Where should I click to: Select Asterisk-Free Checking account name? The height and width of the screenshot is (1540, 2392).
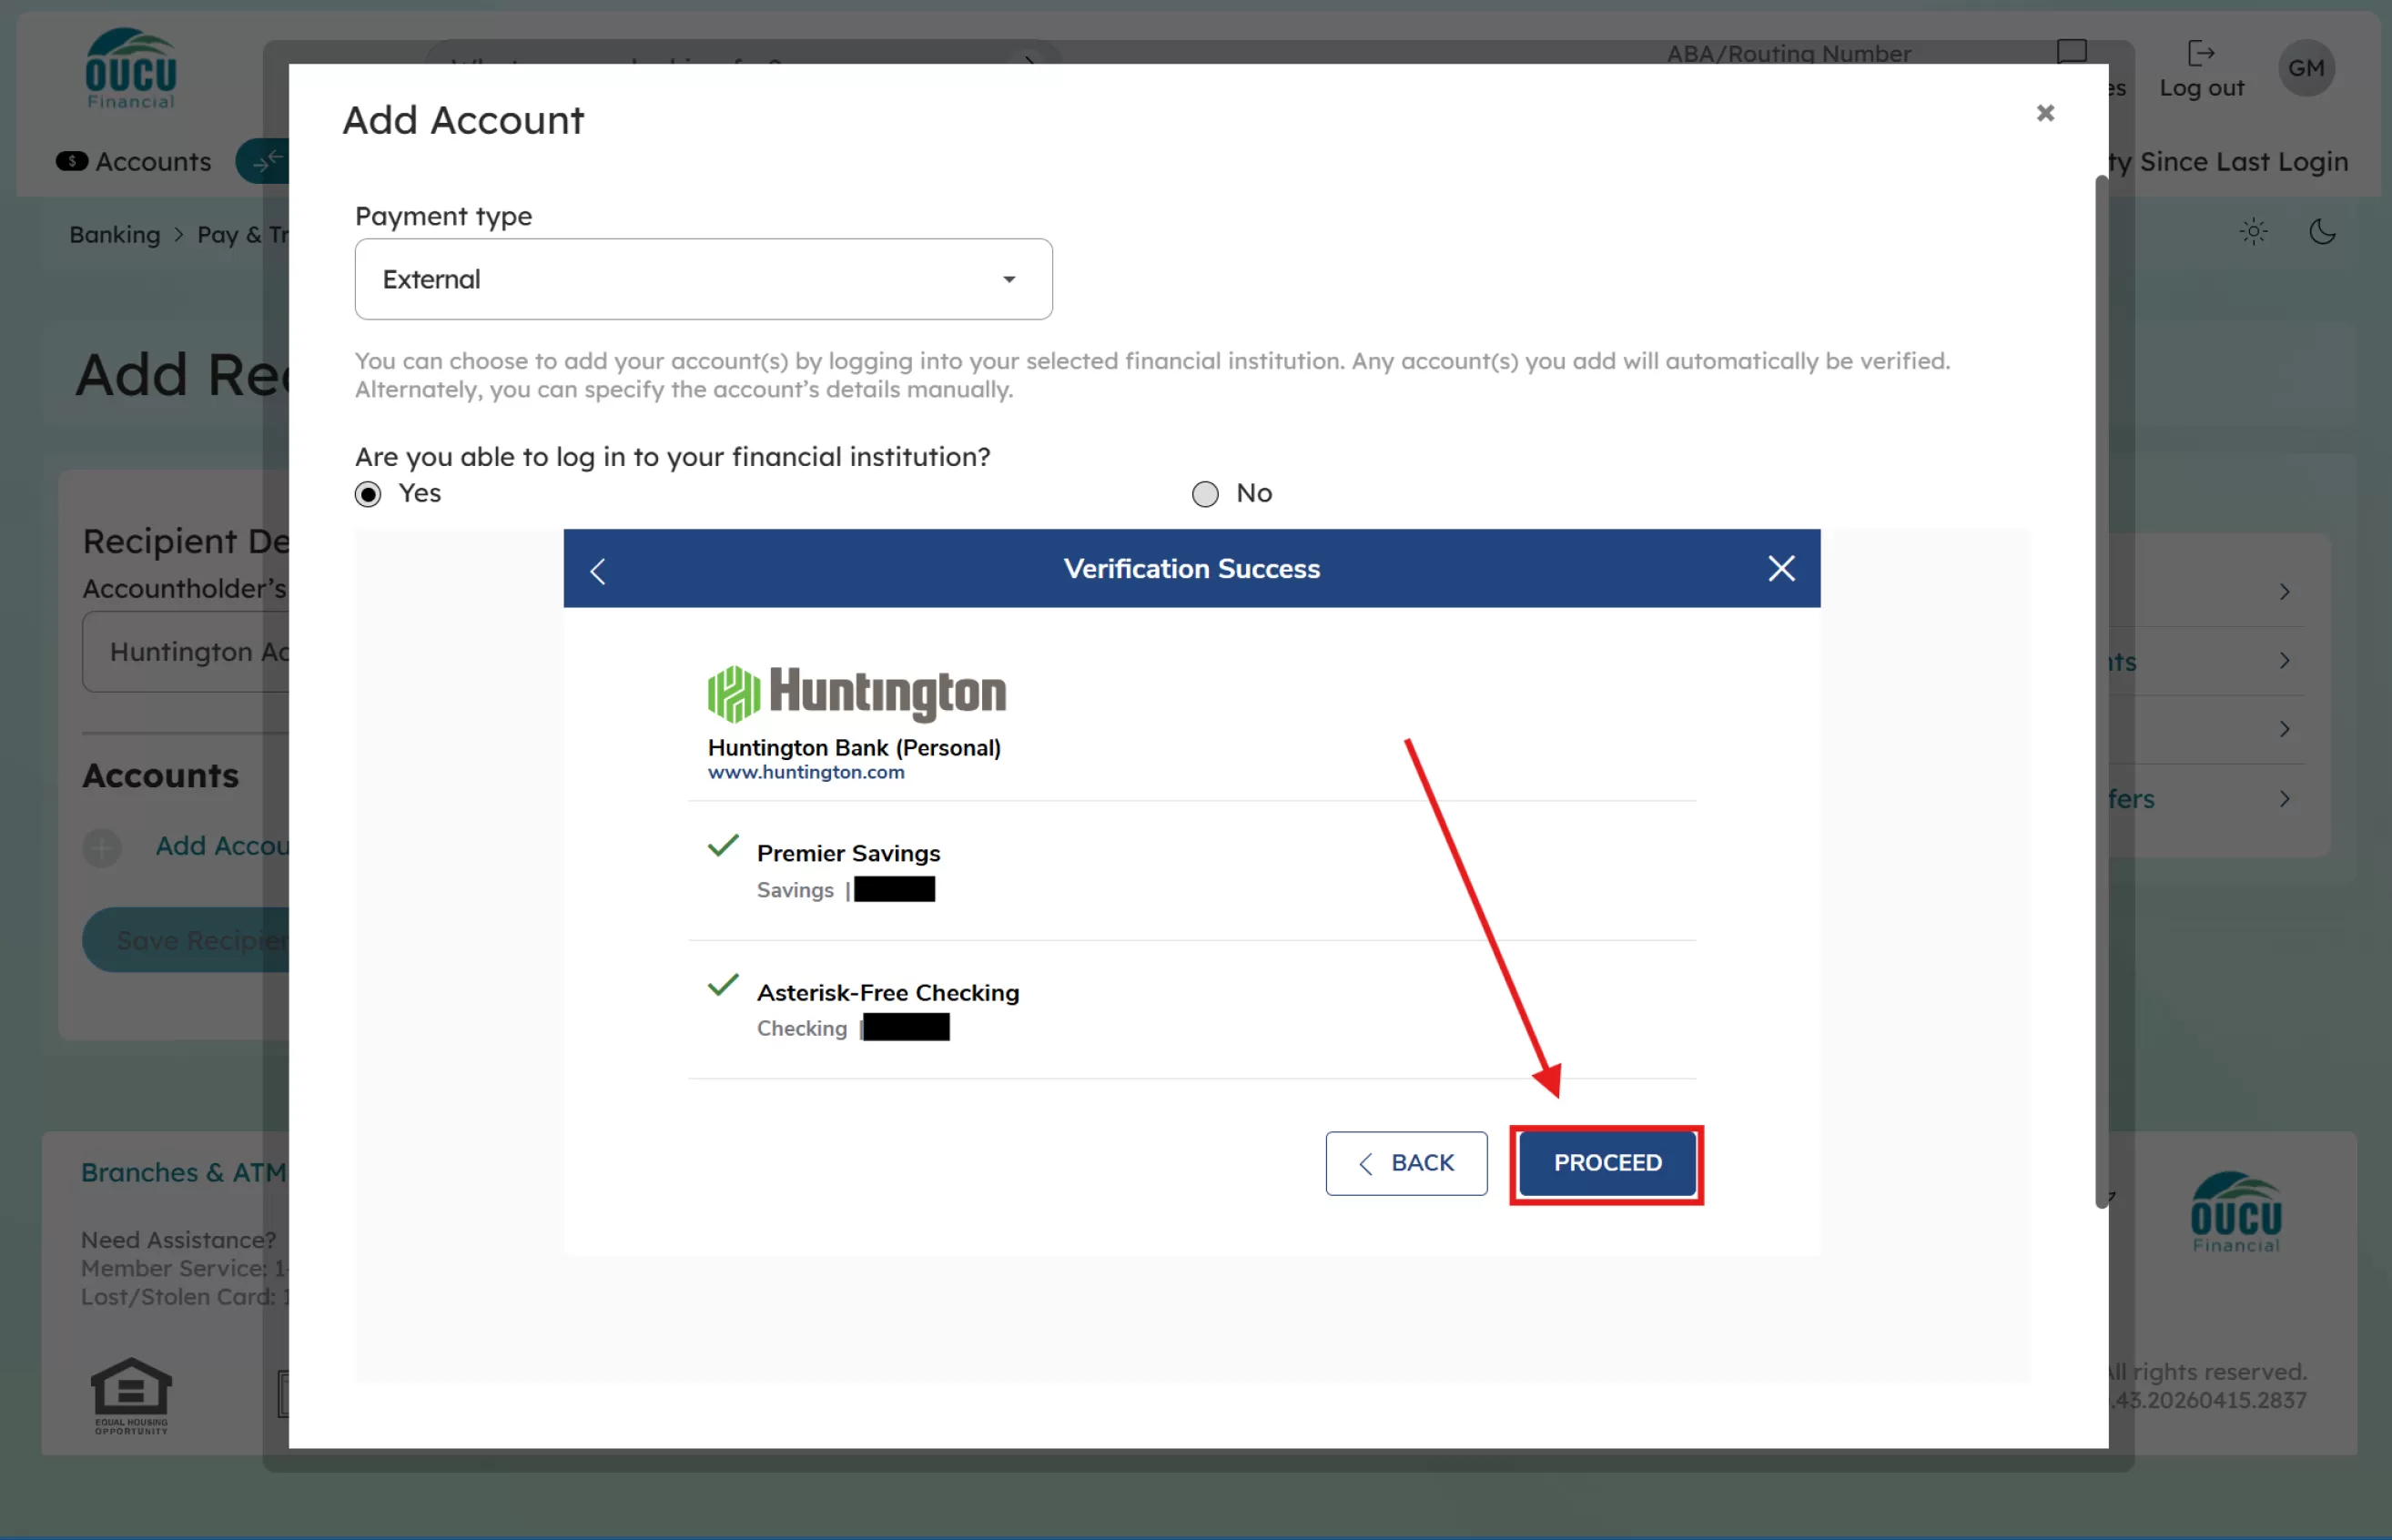[888, 992]
